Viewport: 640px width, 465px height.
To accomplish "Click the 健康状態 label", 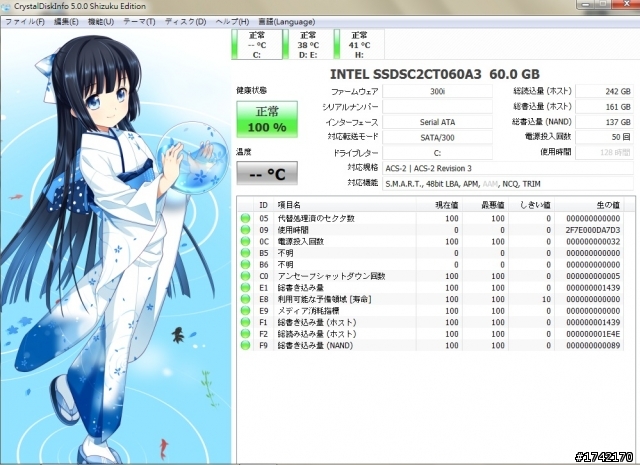I will click(x=251, y=91).
